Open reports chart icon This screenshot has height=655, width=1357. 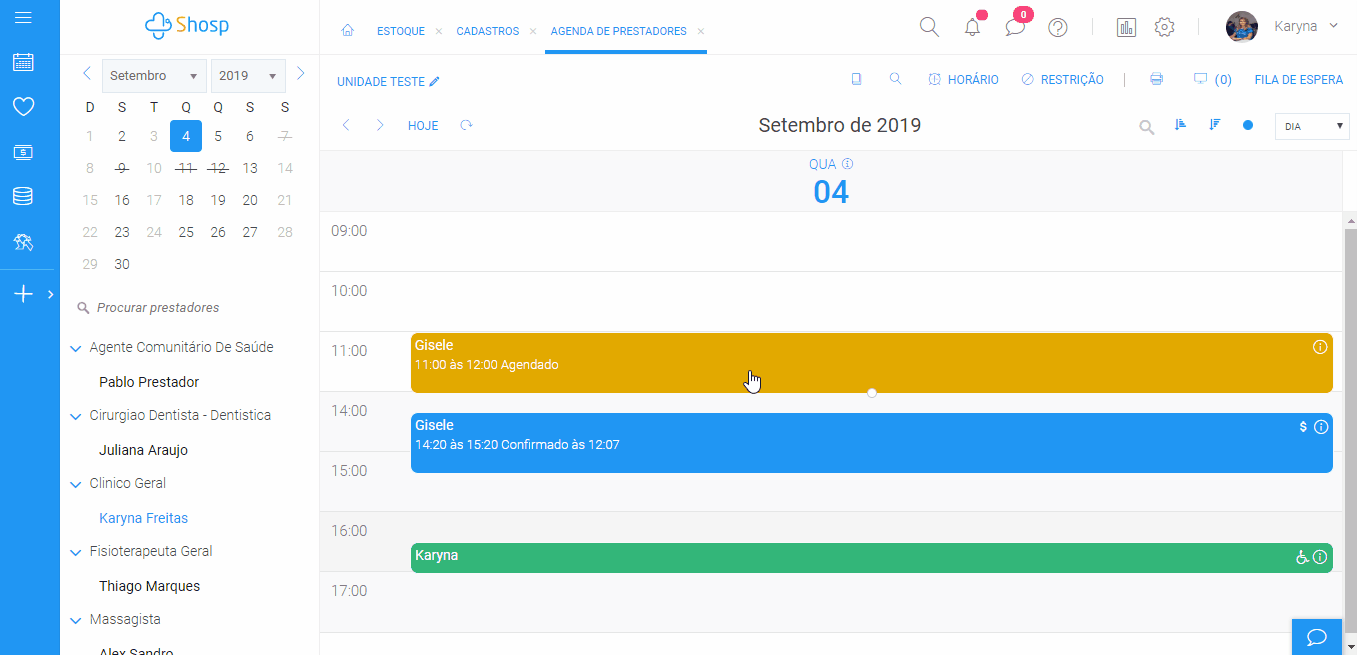1126,27
